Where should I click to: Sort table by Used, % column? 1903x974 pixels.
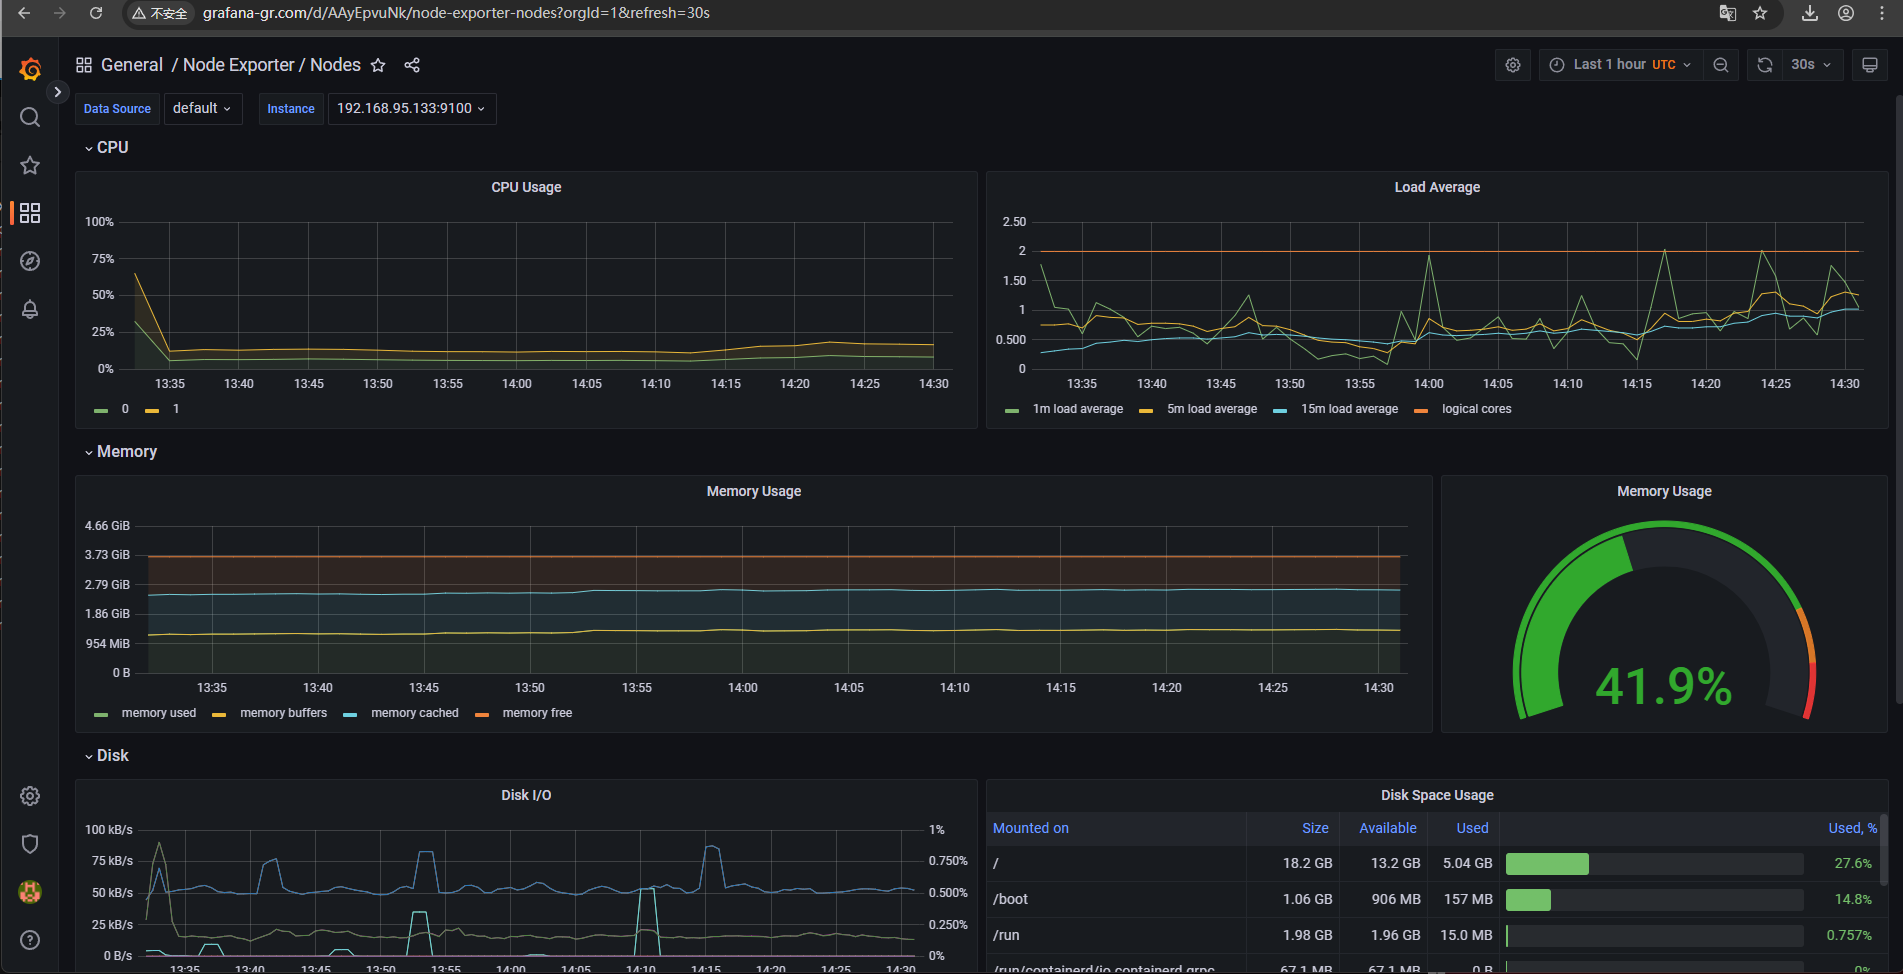point(1853,828)
